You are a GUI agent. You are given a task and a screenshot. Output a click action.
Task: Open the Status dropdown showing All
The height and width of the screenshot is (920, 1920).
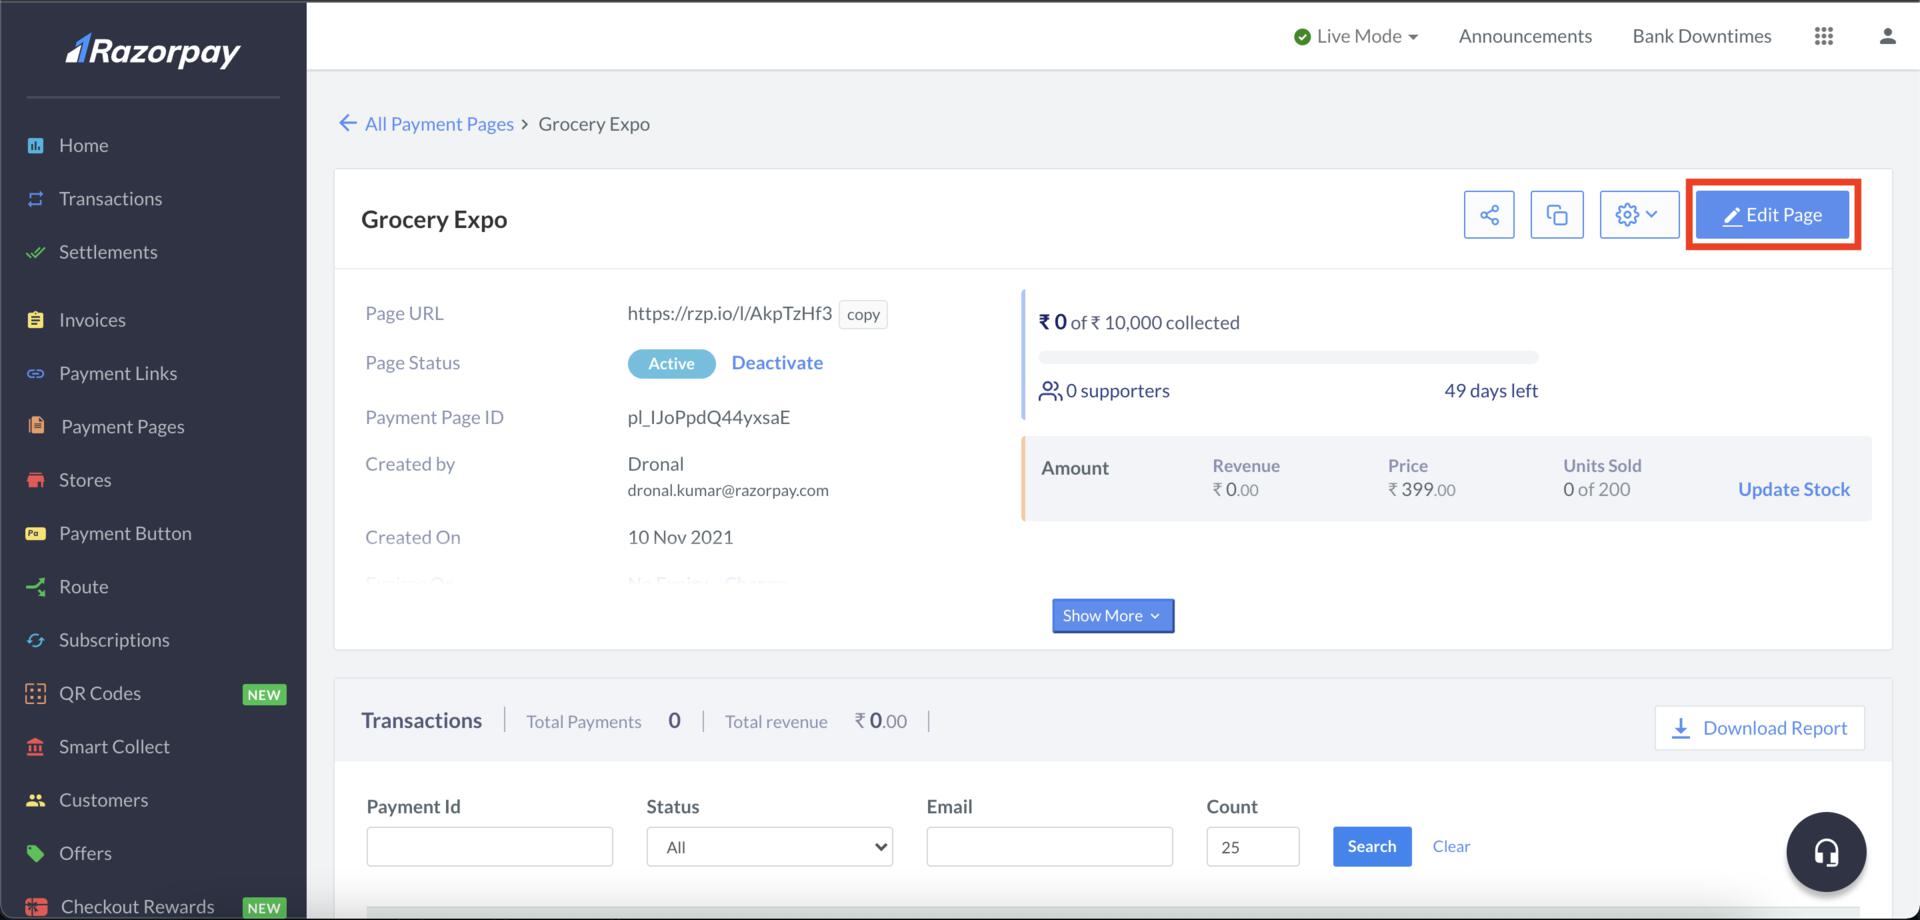tap(770, 847)
